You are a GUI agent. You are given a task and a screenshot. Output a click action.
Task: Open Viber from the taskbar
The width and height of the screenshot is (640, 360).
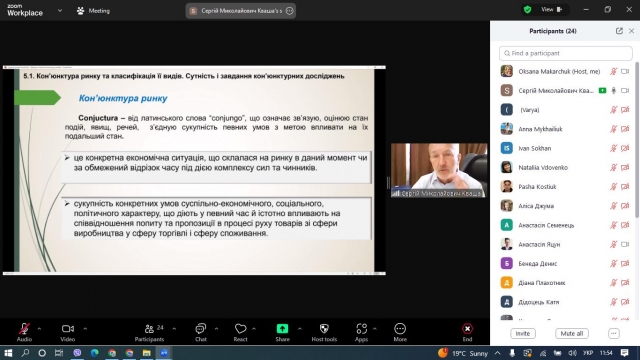point(77,353)
